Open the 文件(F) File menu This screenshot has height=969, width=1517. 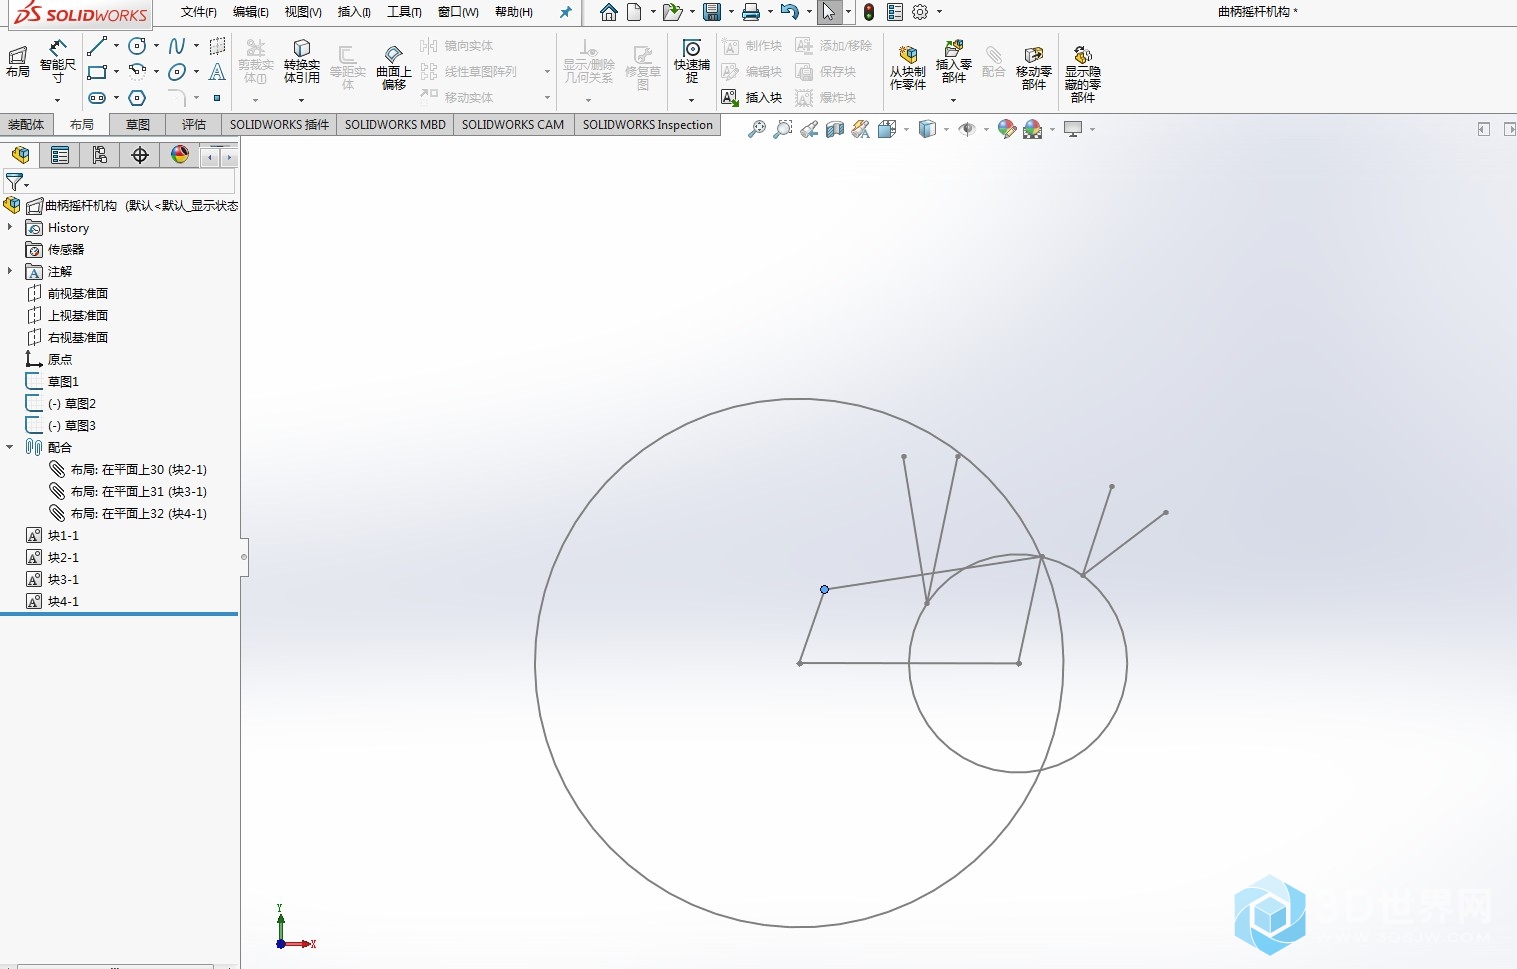[x=198, y=12]
